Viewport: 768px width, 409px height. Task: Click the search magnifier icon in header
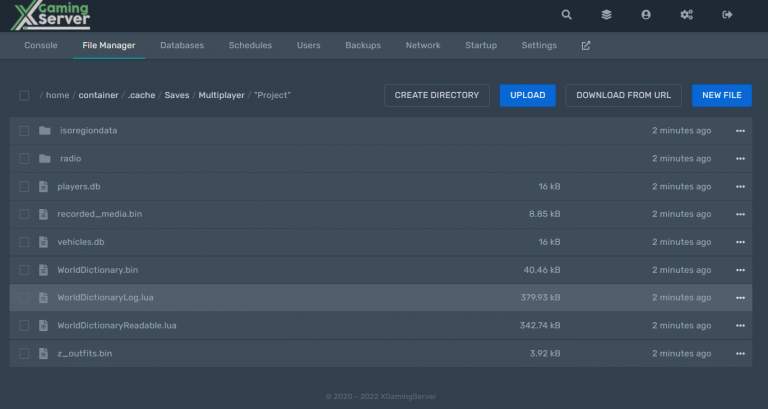(x=567, y=15)
